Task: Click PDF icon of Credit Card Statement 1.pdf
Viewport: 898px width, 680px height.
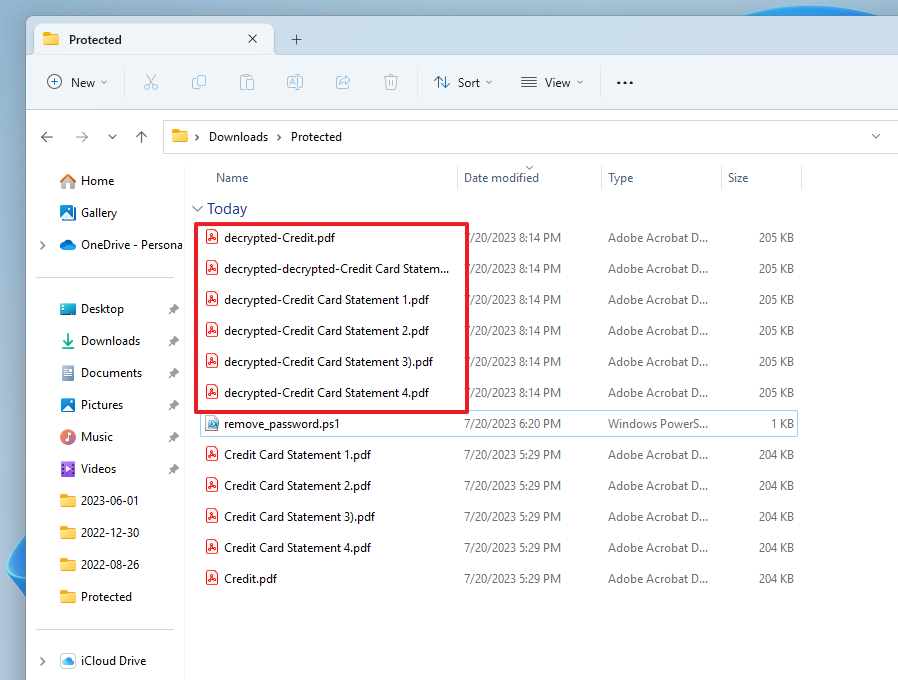Action: coord(212,454)
